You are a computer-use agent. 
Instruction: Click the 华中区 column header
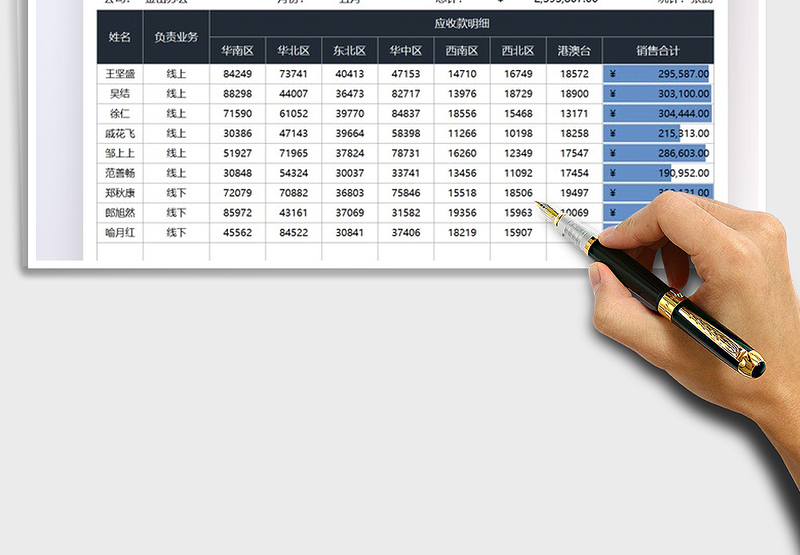coord(406,51)
